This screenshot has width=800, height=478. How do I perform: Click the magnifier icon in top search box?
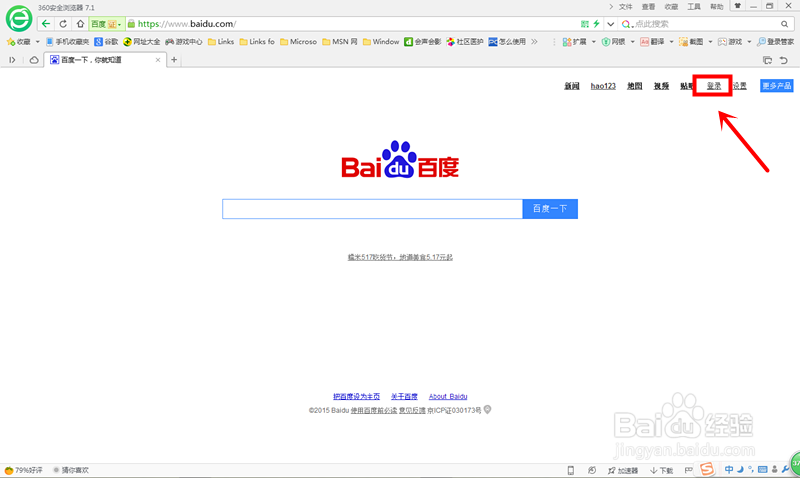tap(784, 24)
